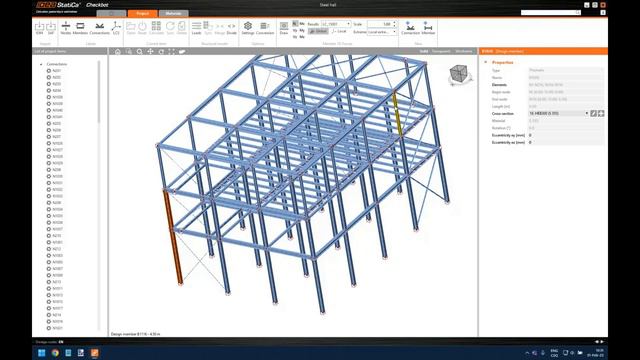Open the Conversion table icon
Viewport: 640px width, 360px height.
tap(265, 28)
